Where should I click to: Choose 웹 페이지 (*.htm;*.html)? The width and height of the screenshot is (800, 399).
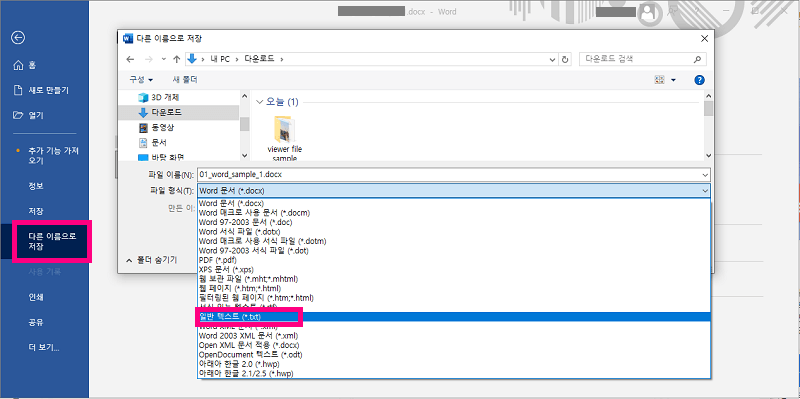pos(454,288)
